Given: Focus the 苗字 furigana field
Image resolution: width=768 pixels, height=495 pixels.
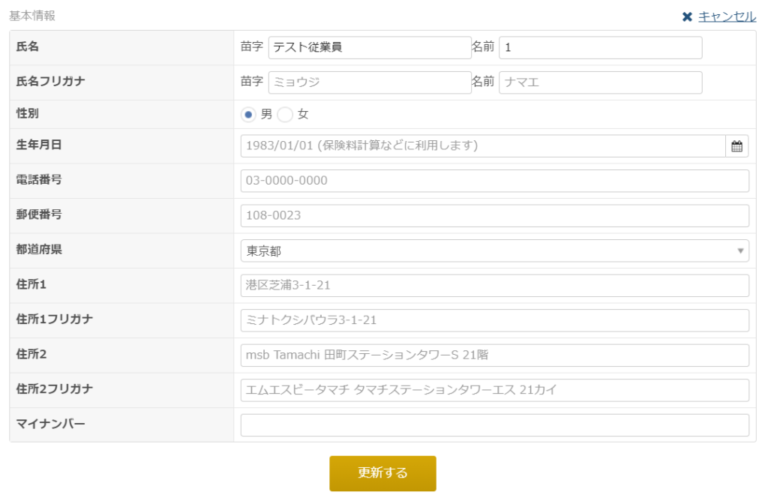Looking at the screenshot, I should [368, 82].
